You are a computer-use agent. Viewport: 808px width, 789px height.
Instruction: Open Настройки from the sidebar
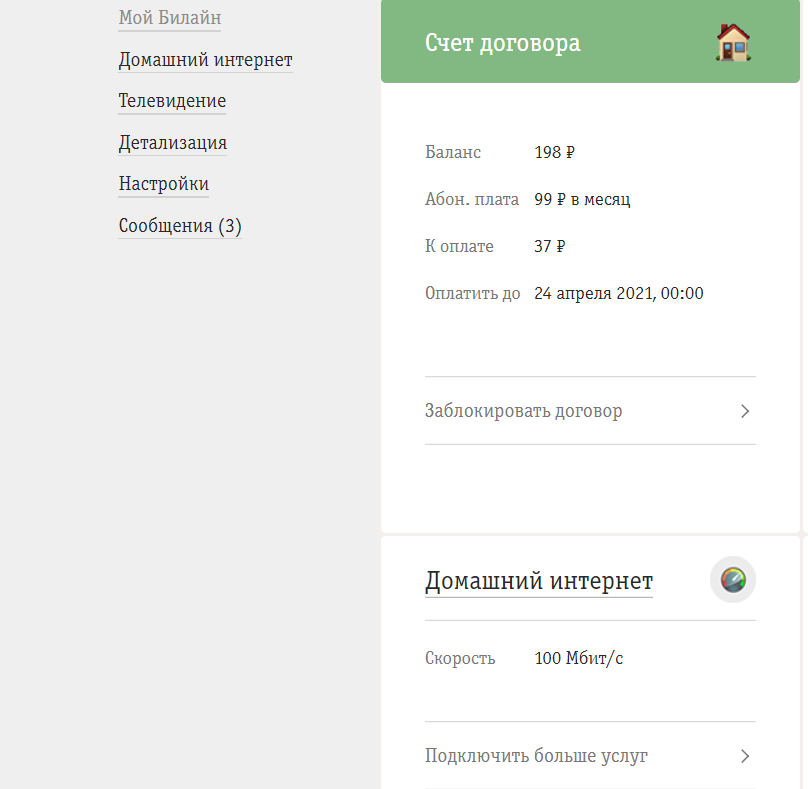click(163, 184)
